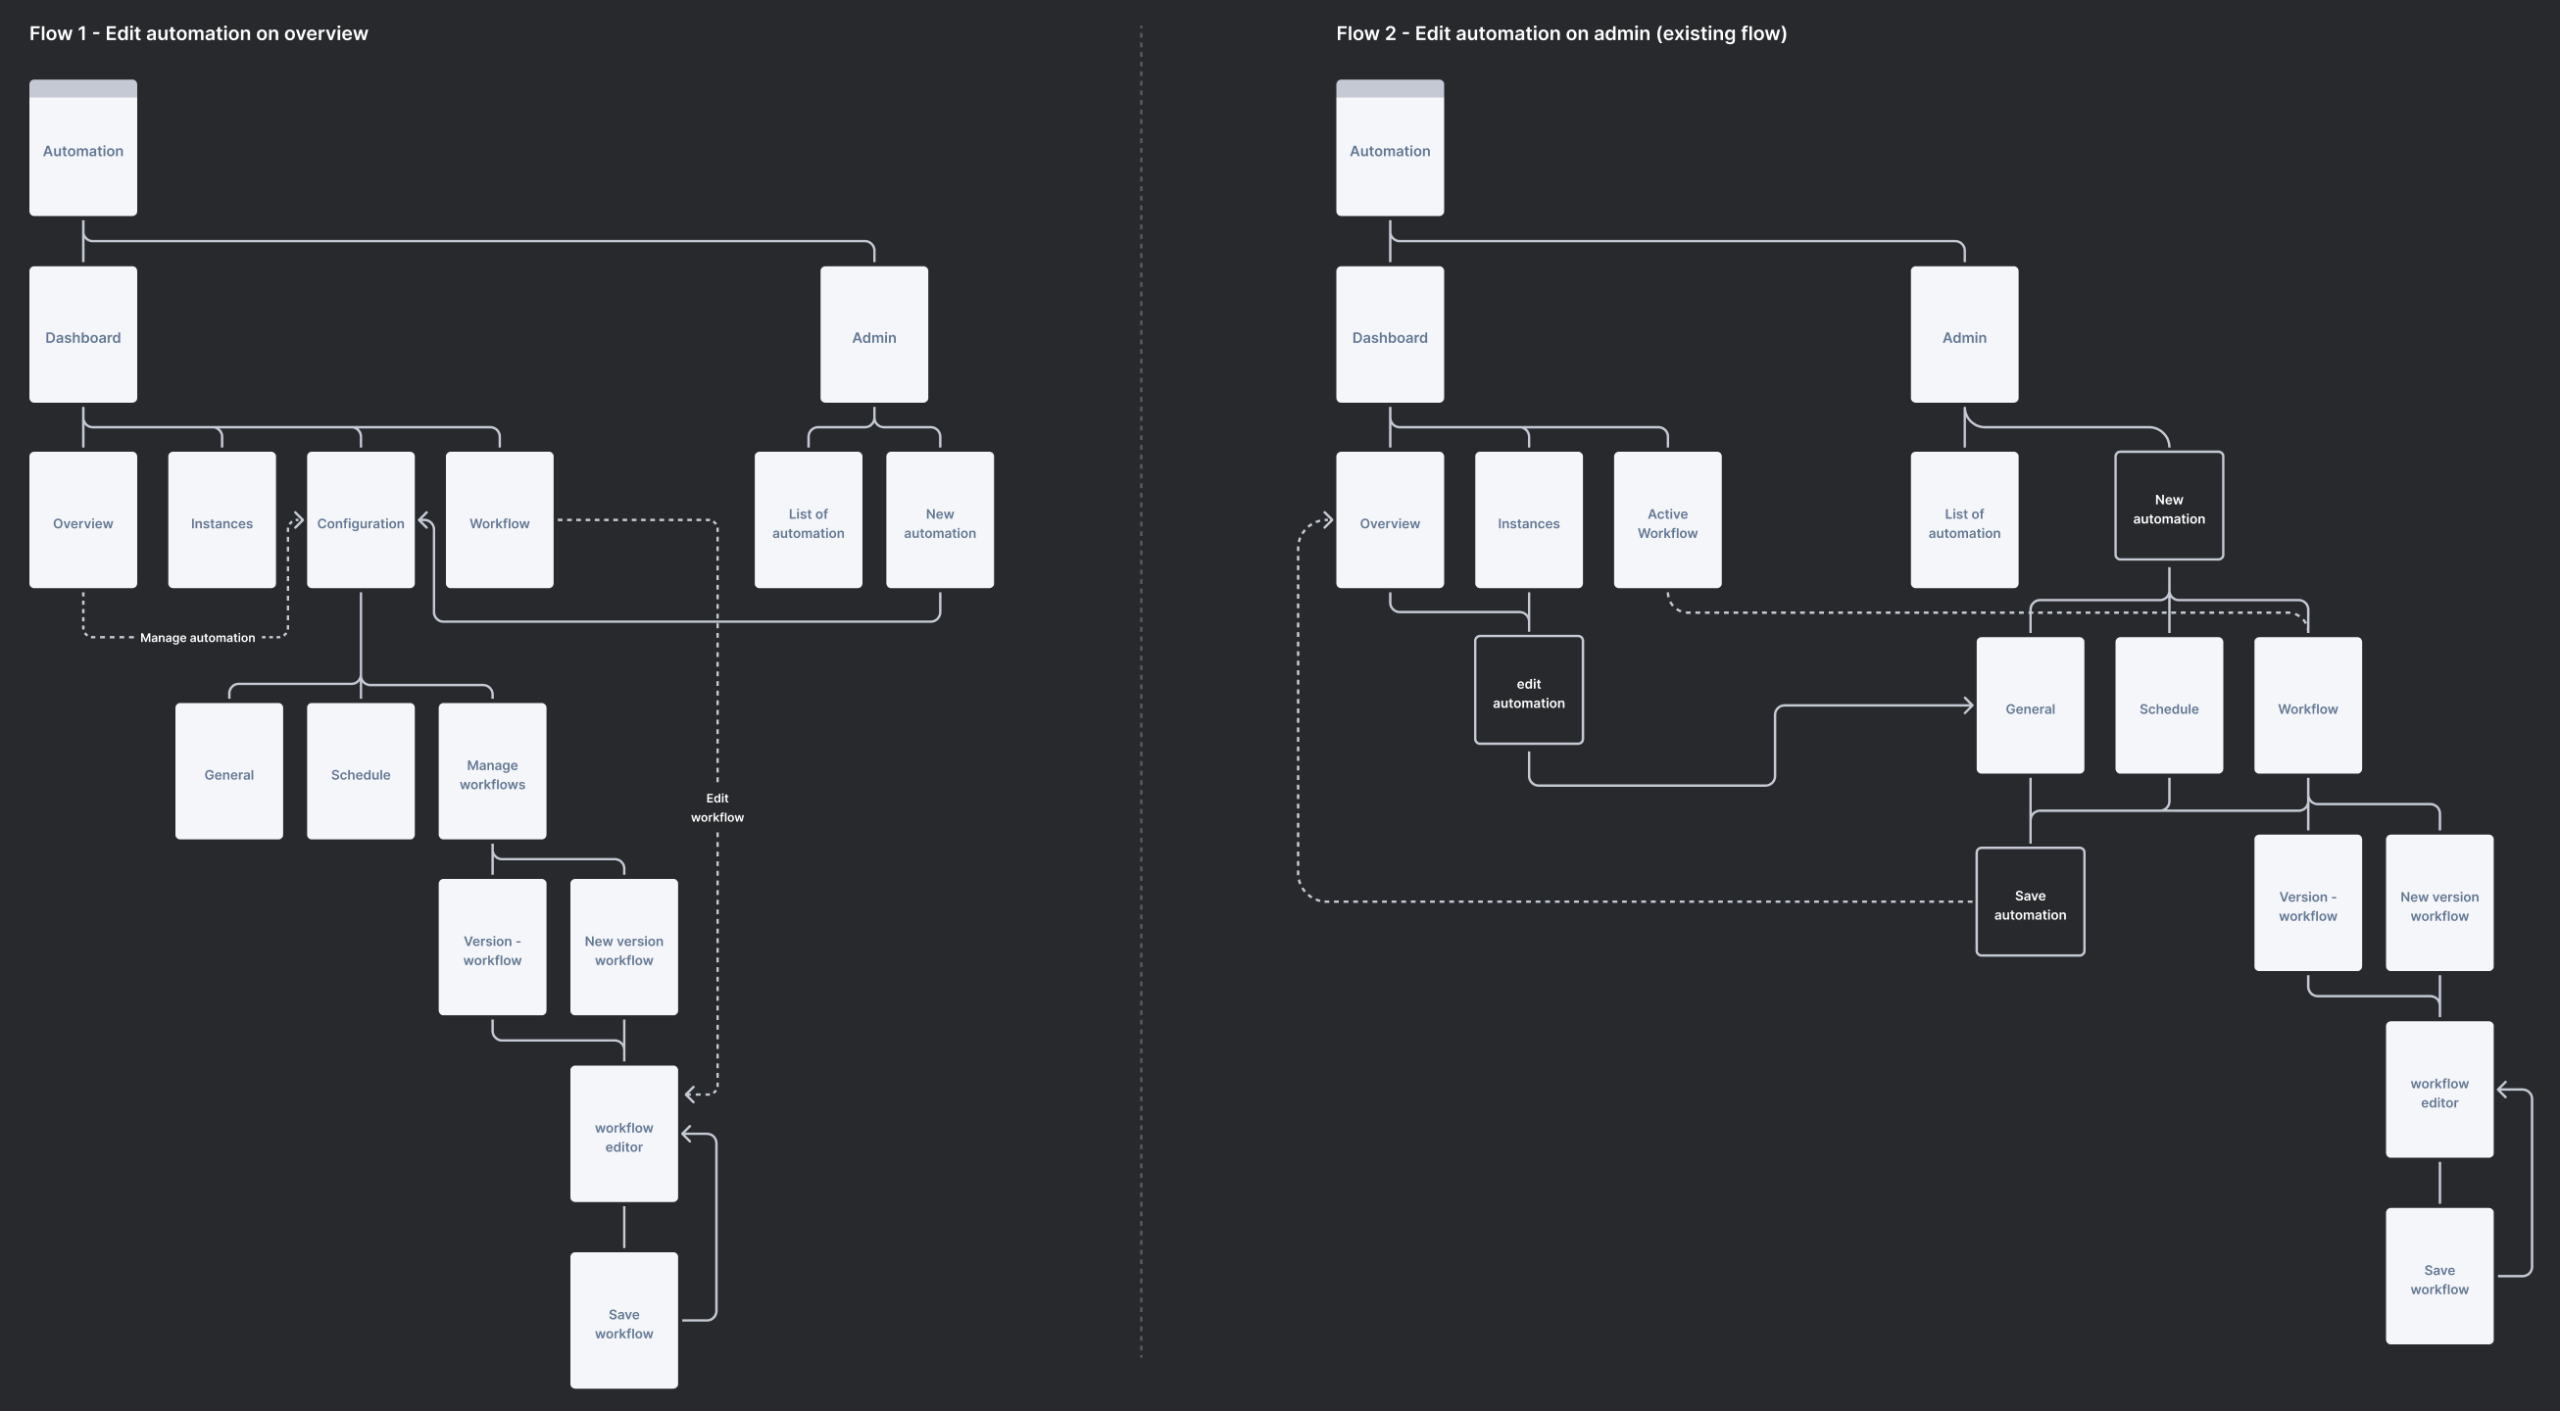Select the Save automation node
This screenshot has width=2560, height=1411.
pyautogui.click(x=2029, y=903)
